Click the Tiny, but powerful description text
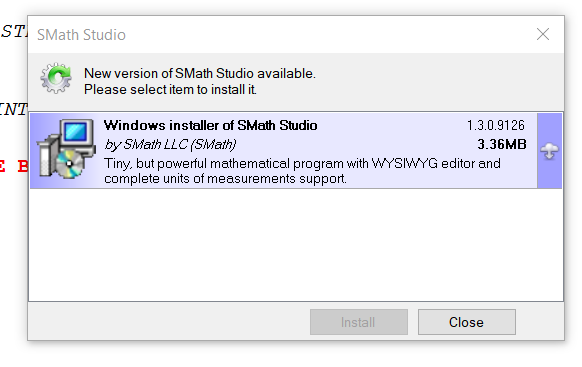Screen dimensions: 582x367 [302, 171]
